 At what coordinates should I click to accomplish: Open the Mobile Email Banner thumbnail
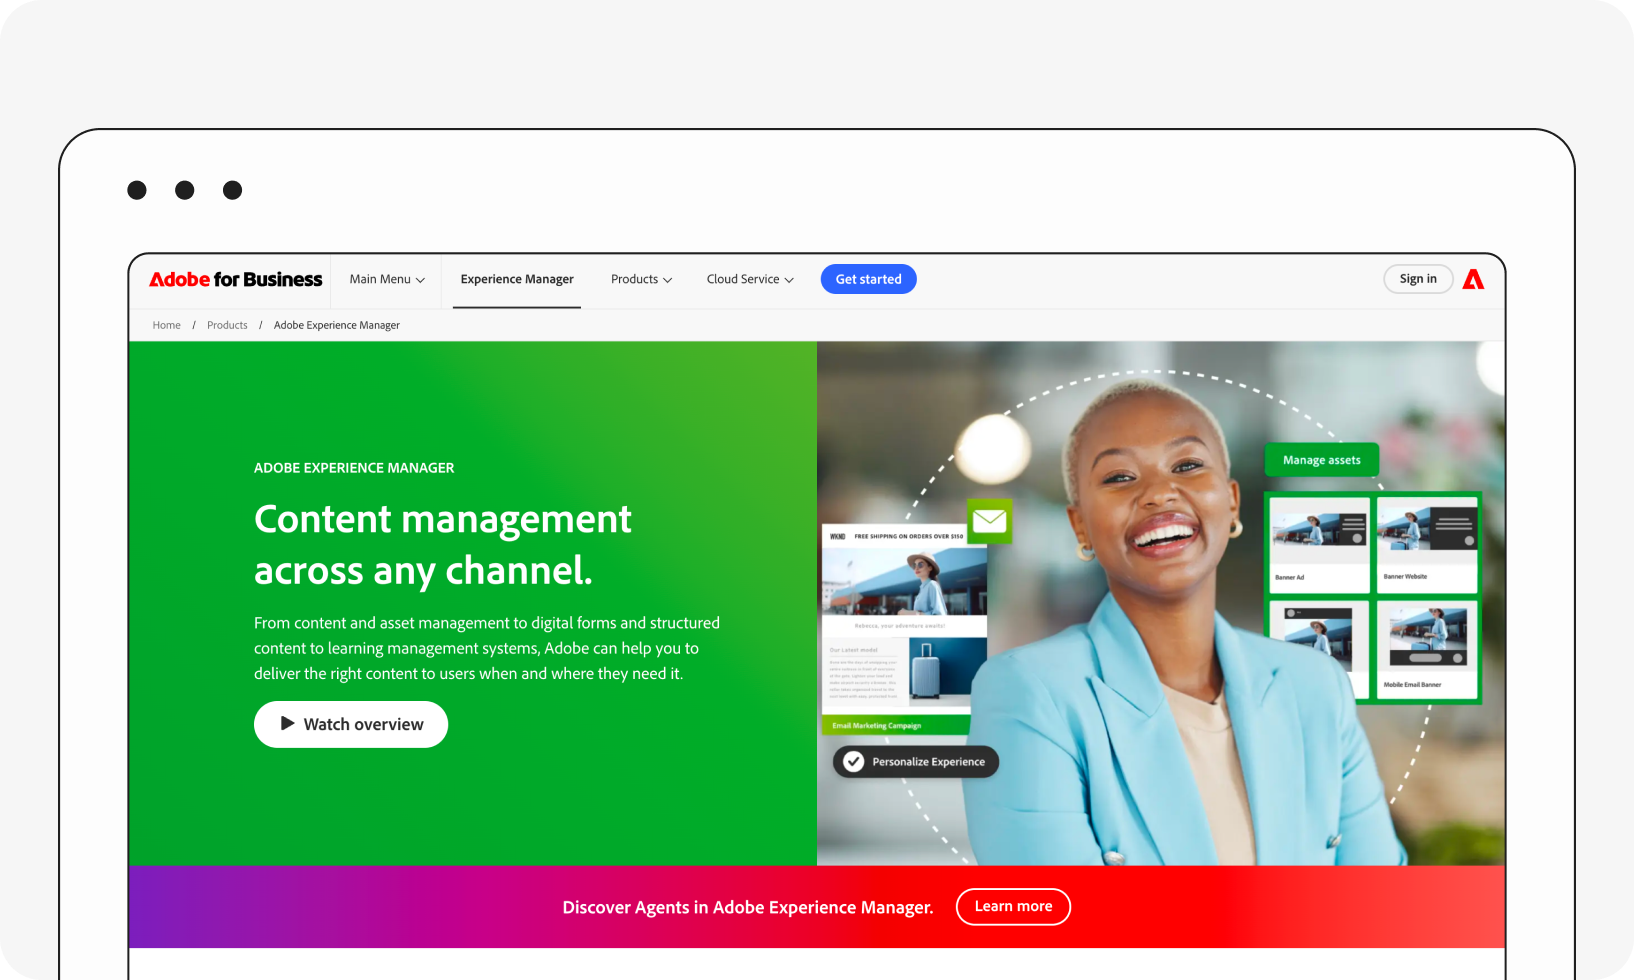pos(1427,649)
